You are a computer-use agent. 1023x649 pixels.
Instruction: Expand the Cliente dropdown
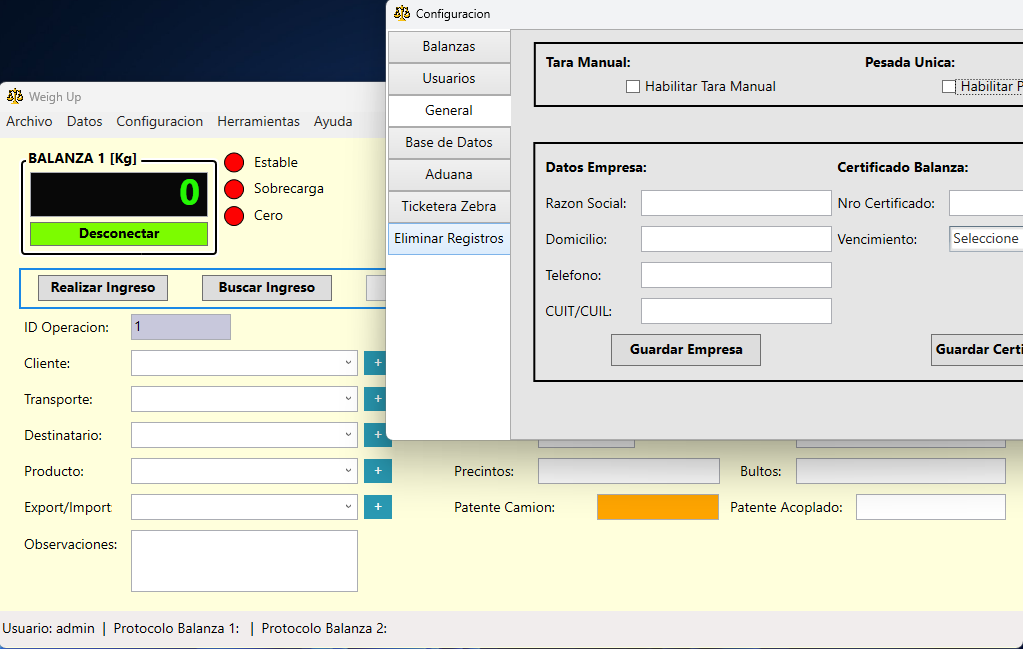coord(348,363)
